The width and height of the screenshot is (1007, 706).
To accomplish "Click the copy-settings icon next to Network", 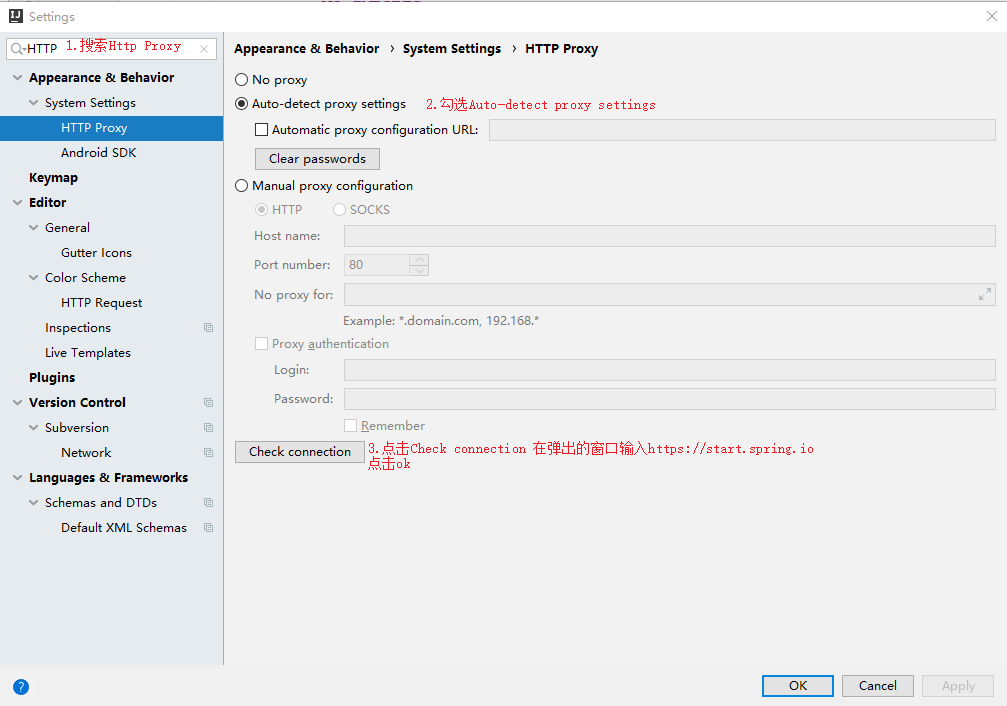I will (x=208, y=452).
